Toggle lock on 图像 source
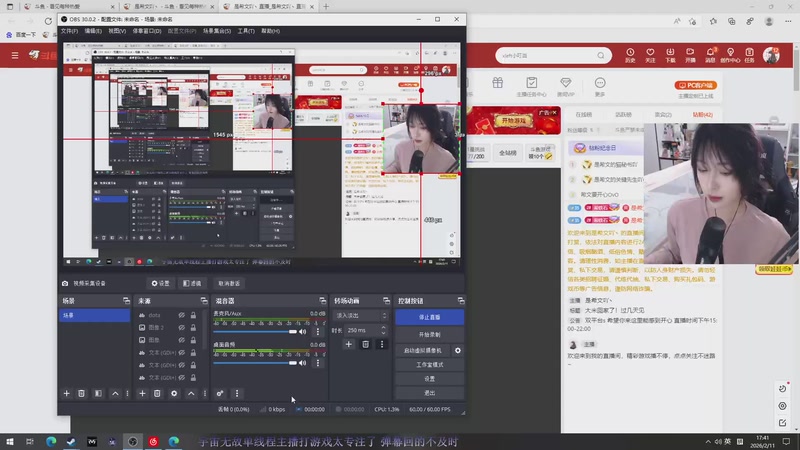 pos(193,340)
